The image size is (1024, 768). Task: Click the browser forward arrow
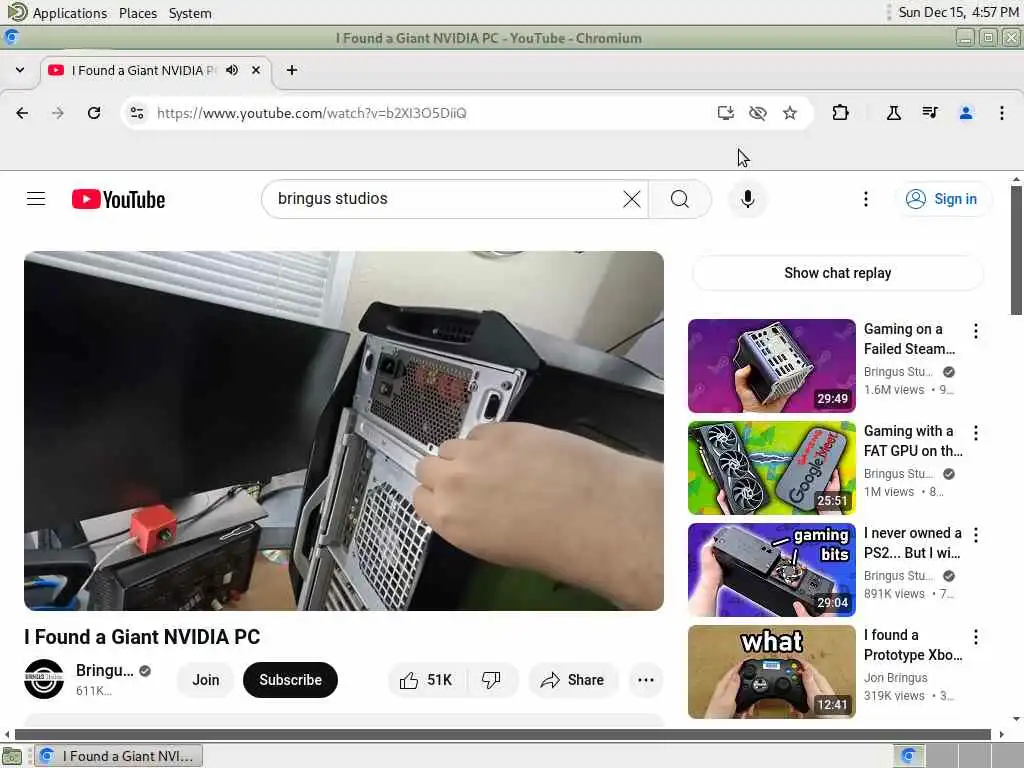58,113
